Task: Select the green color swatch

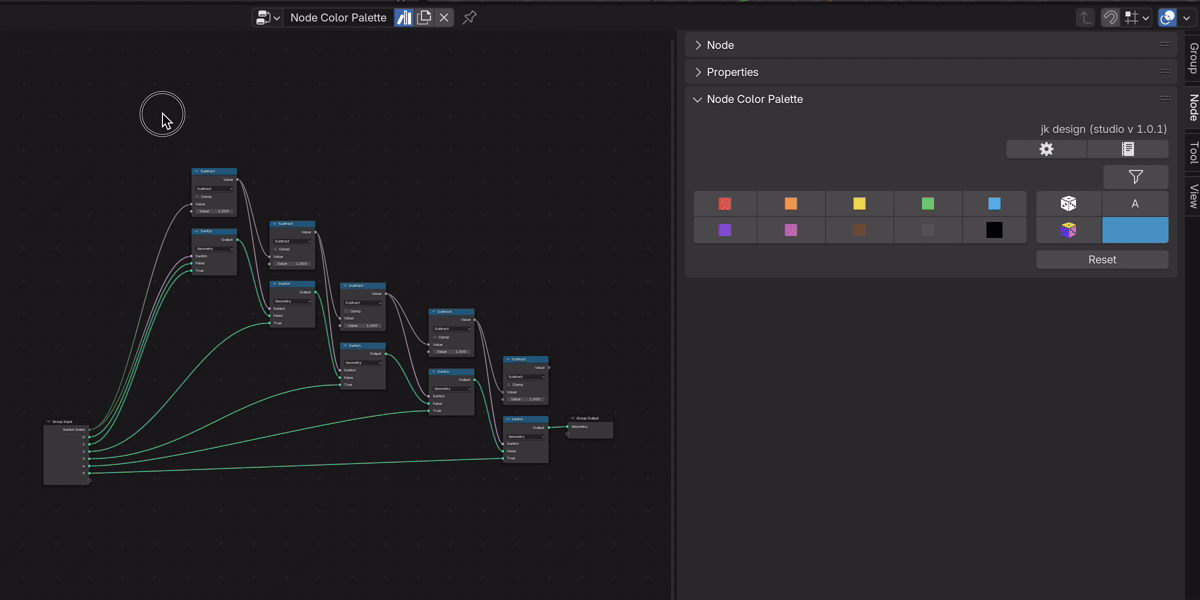Action: click(x=927, y=204)
